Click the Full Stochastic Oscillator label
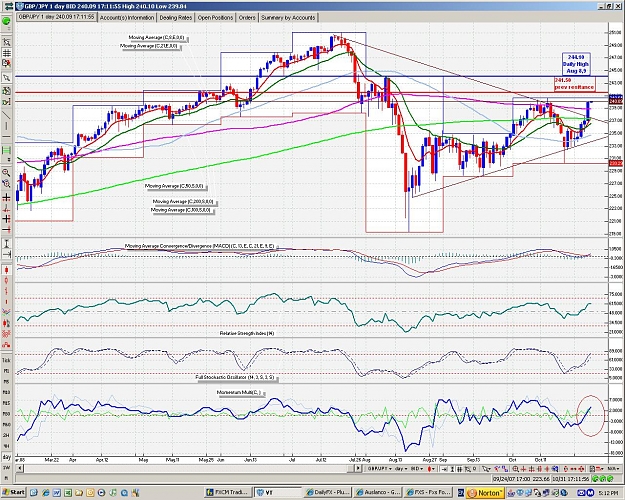This screenshot has width=625, height=500. click(236, 377)
